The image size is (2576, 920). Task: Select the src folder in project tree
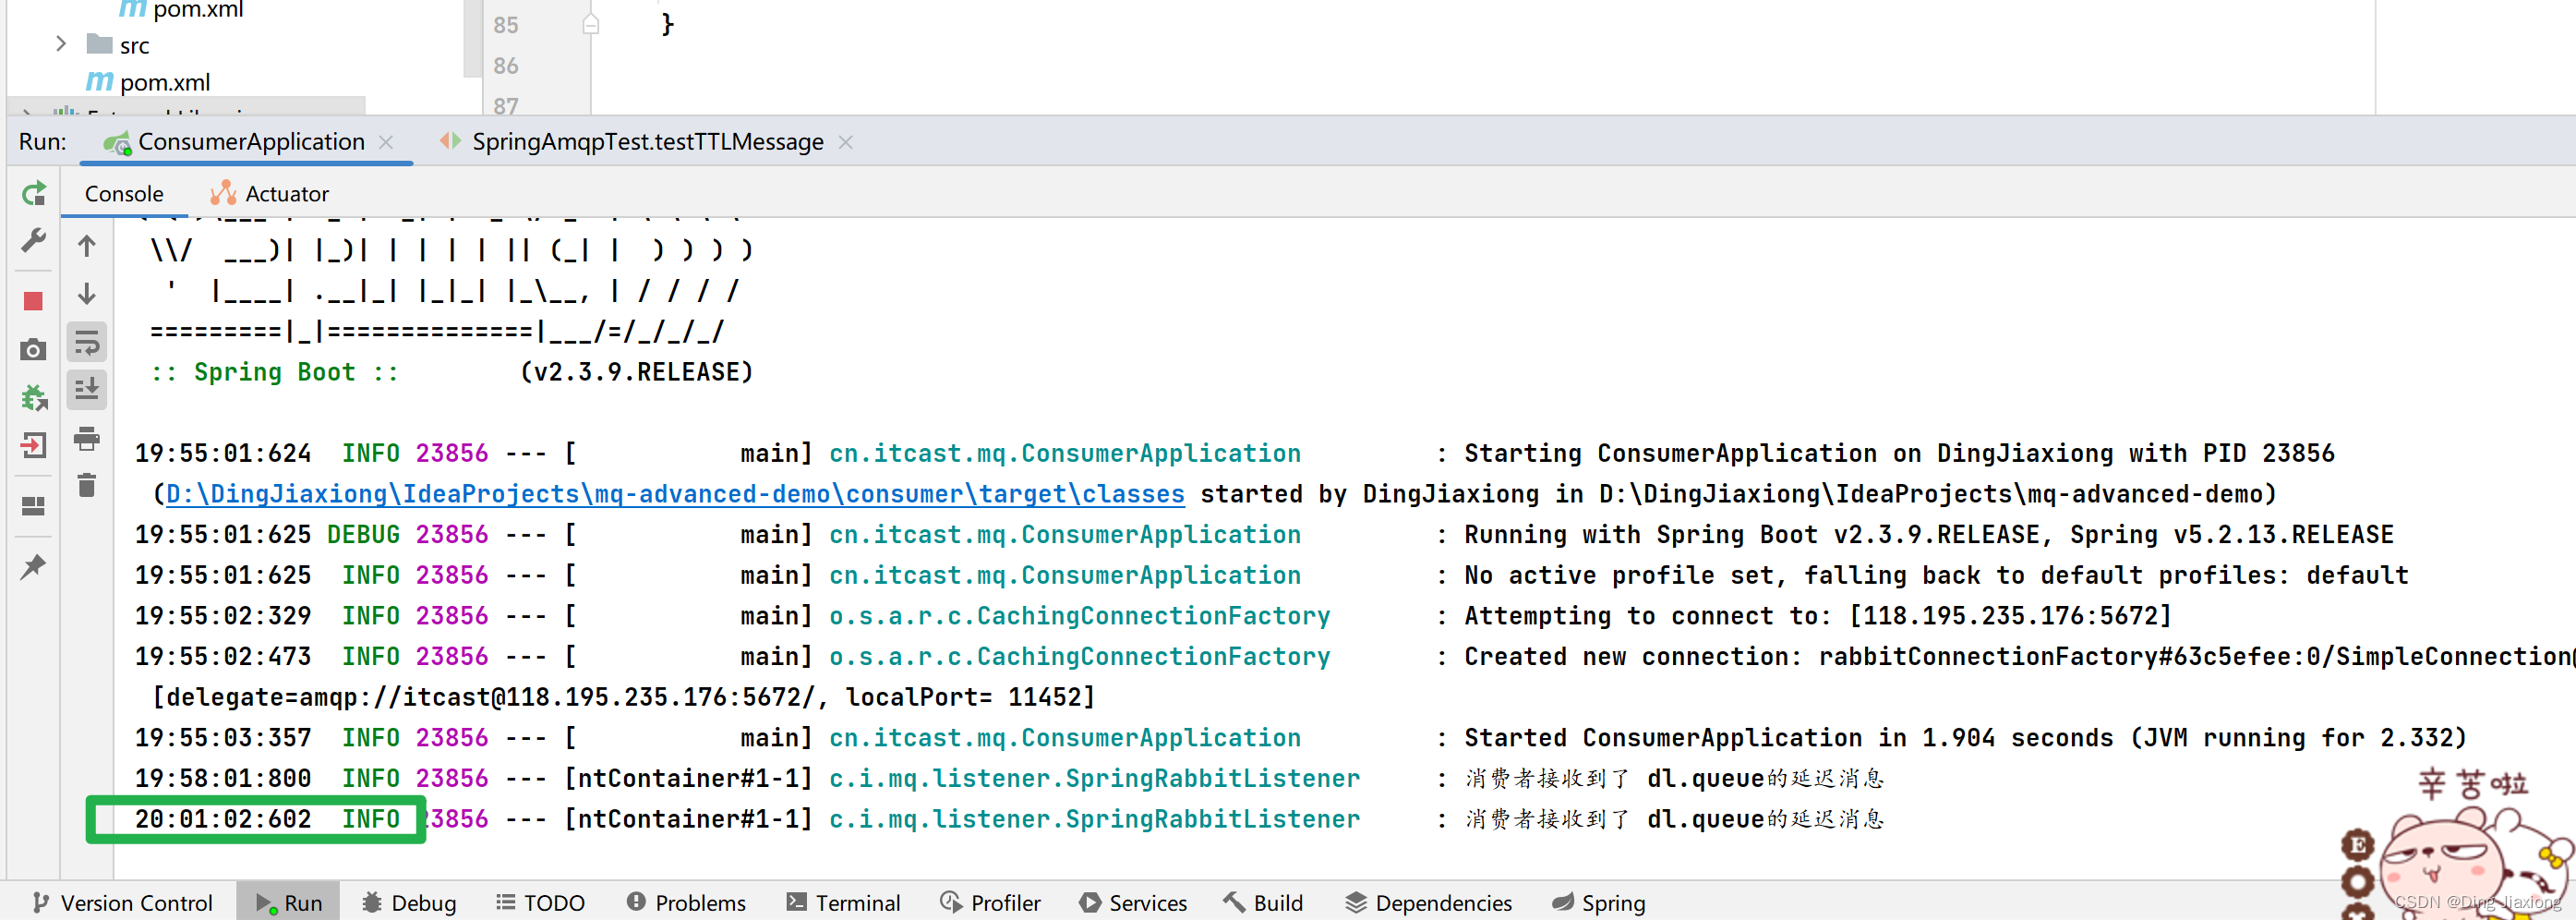[x=118, y=45]
